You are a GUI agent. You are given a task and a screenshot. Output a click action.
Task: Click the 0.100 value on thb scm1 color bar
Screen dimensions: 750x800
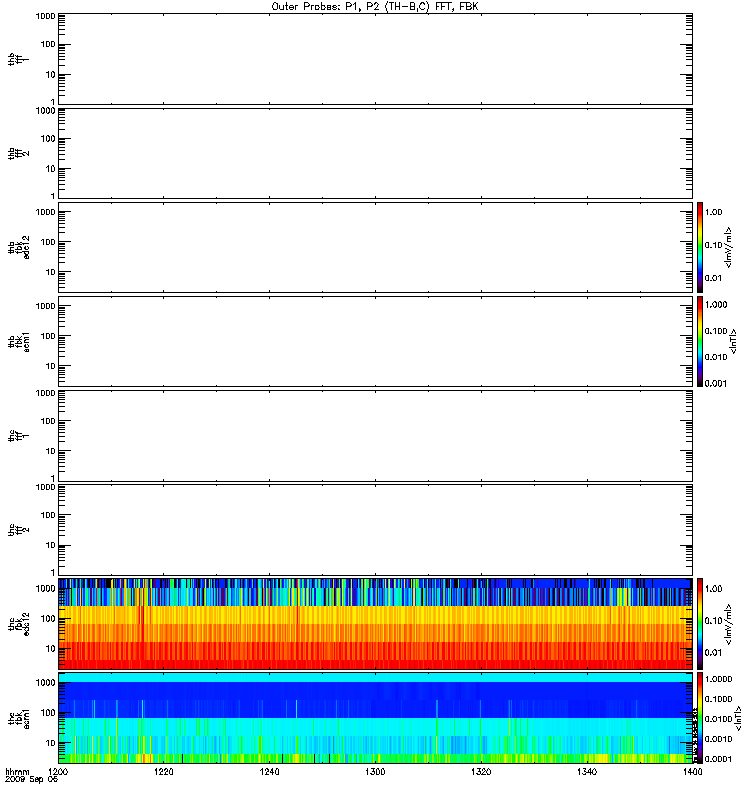pyautogui.click(x=716, y=331)
